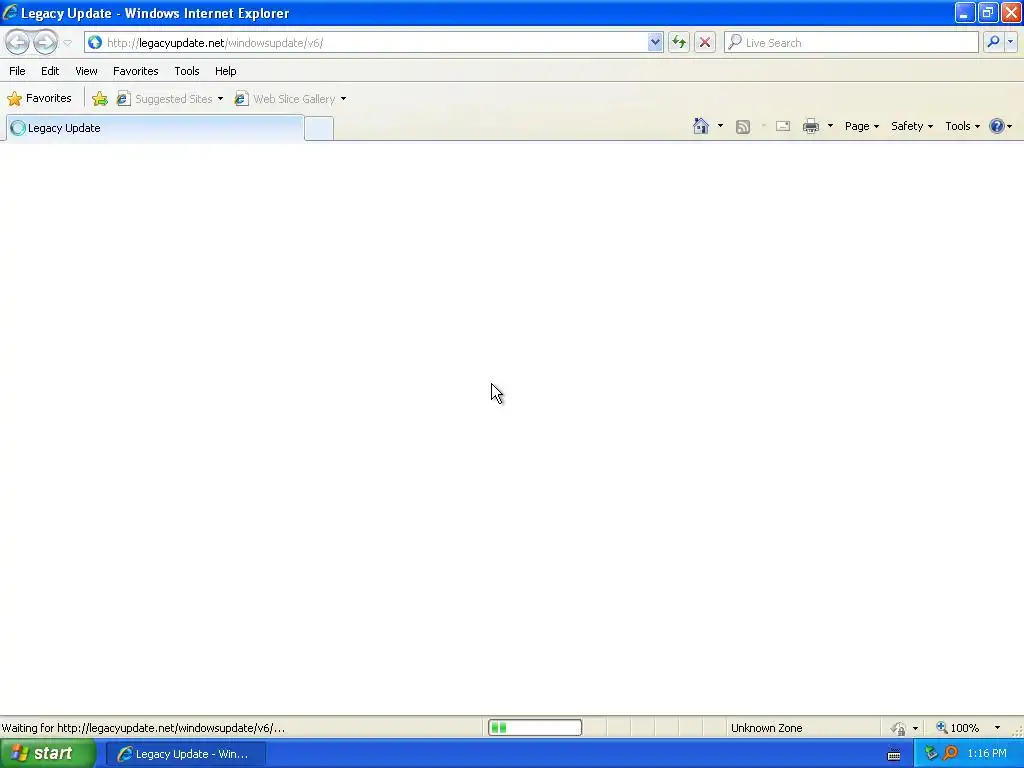Expand the Suggested Sites dropdown arrow
This screenshot has width=1024, height=768.
click(220, 99)
